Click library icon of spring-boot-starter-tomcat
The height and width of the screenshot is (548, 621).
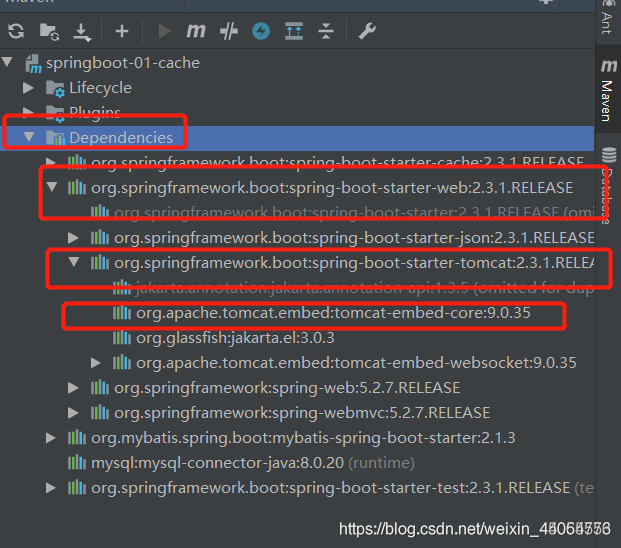point(99,262)
